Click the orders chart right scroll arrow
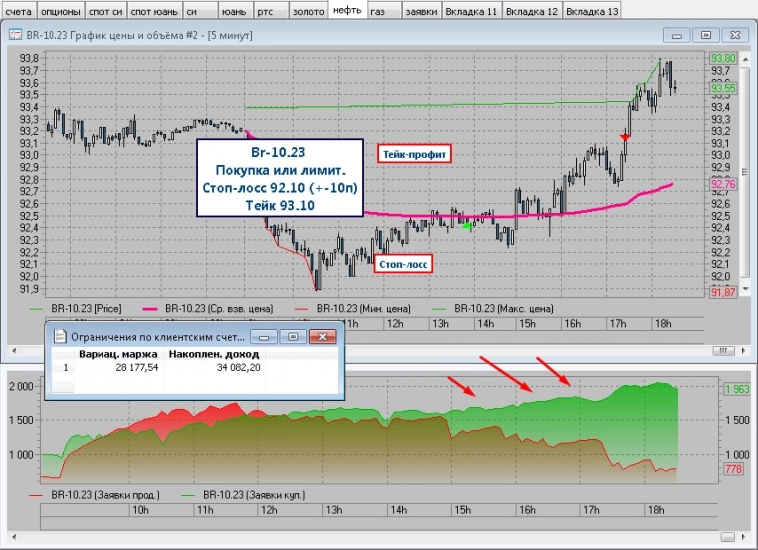758x550 pixels. pos(743,536)
